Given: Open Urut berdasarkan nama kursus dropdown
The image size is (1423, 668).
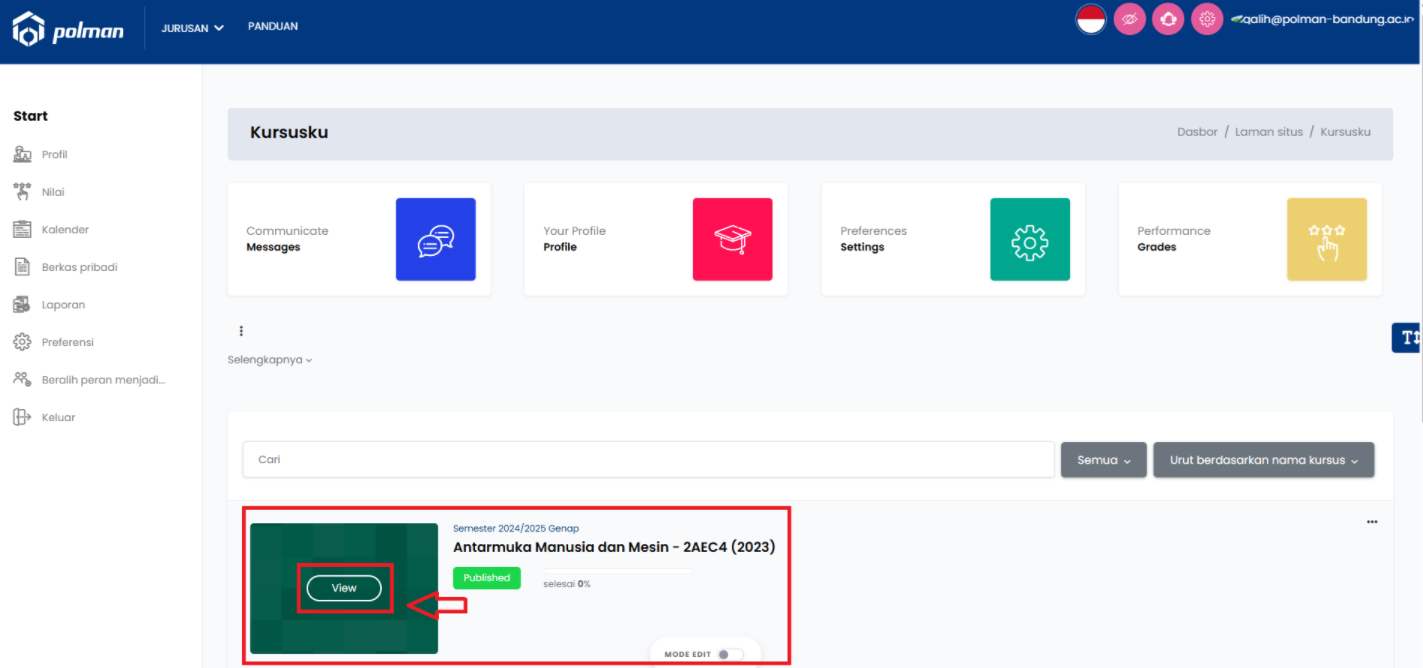Looking at the screenshot, I should click(1263, 460).
